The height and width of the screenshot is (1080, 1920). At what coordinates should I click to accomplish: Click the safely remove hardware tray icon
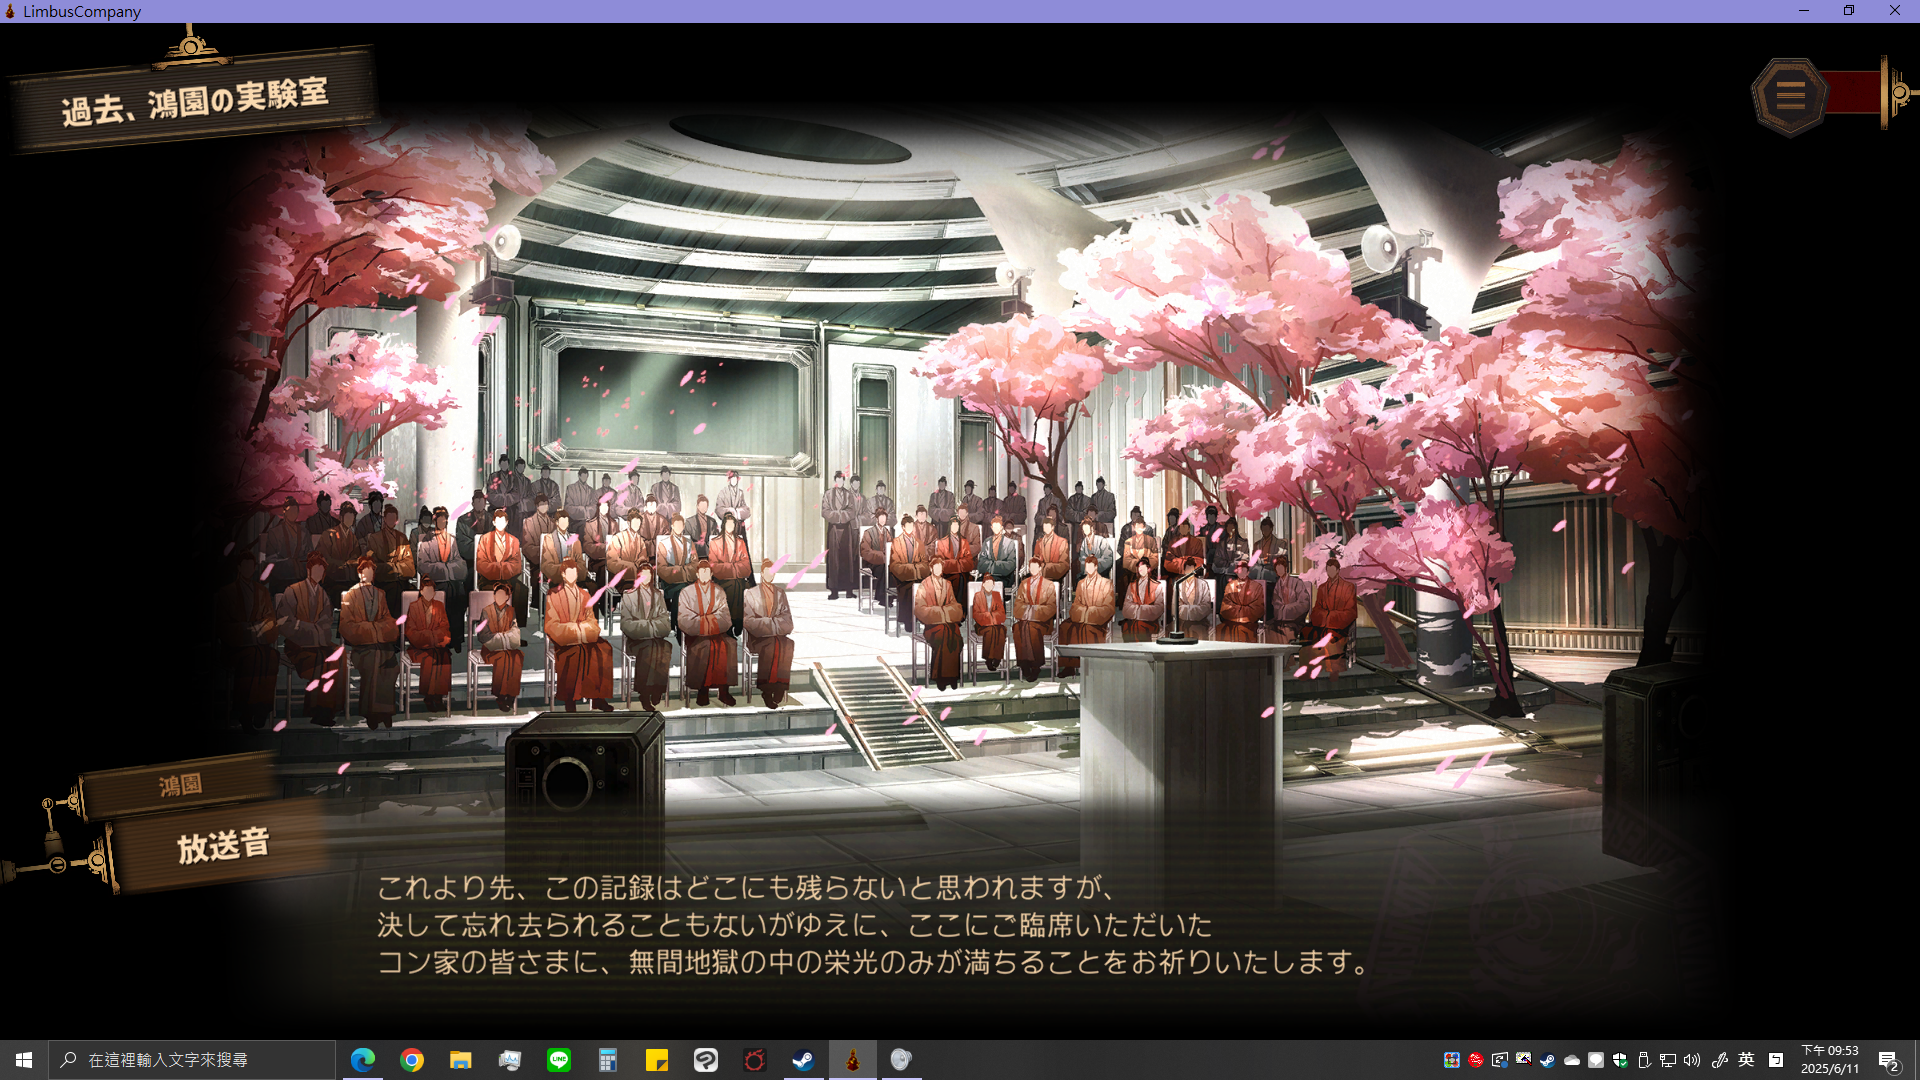(1644, 1060)
